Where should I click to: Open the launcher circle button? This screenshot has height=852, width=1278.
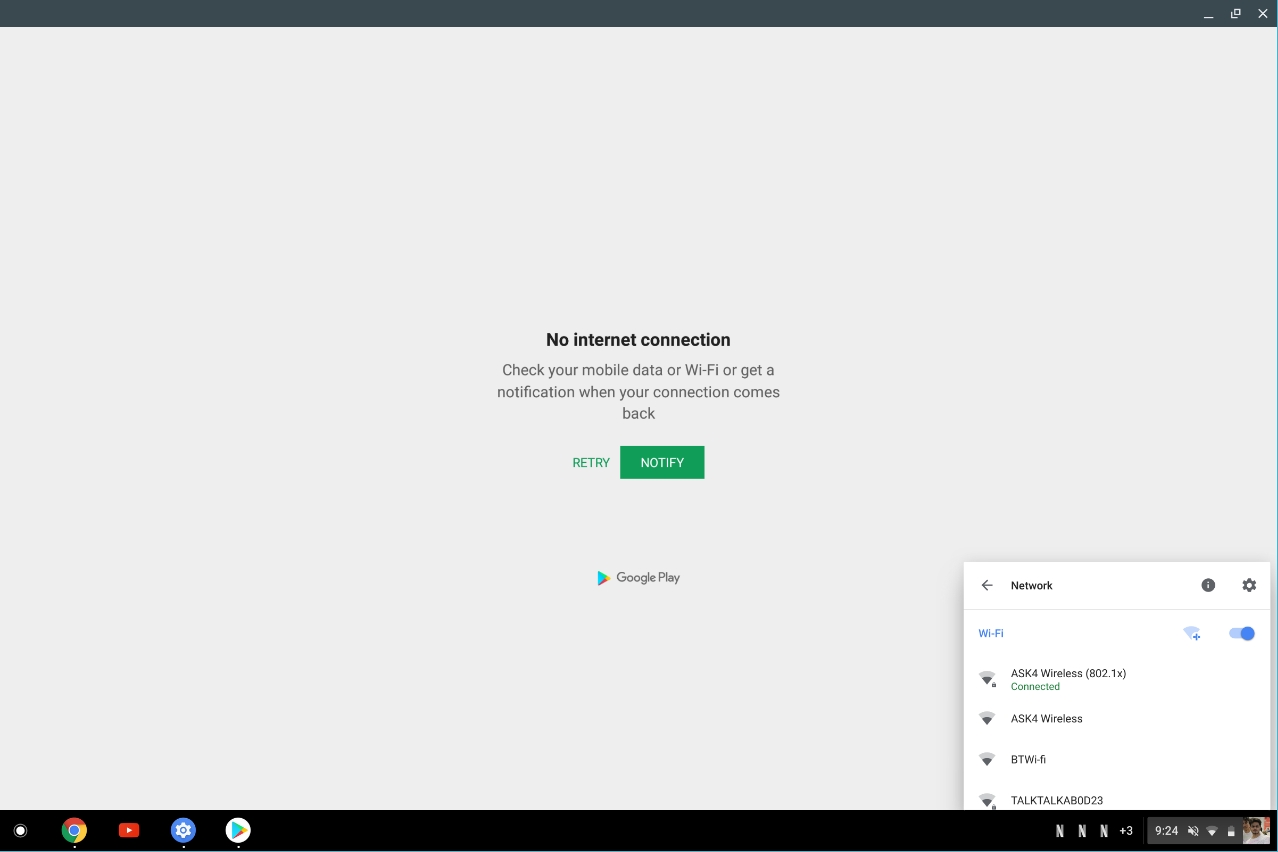[x=20, y=831]
